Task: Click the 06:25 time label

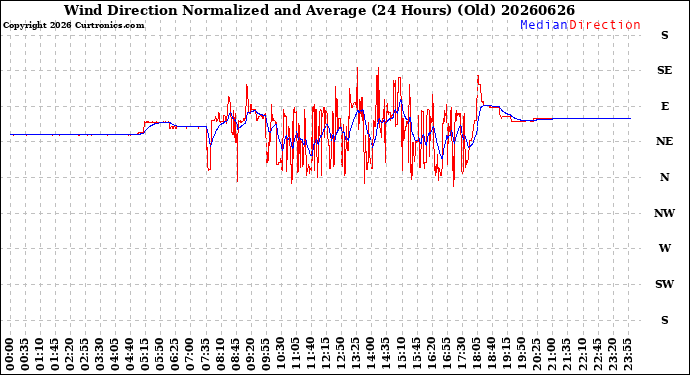Action: (175, 354)
